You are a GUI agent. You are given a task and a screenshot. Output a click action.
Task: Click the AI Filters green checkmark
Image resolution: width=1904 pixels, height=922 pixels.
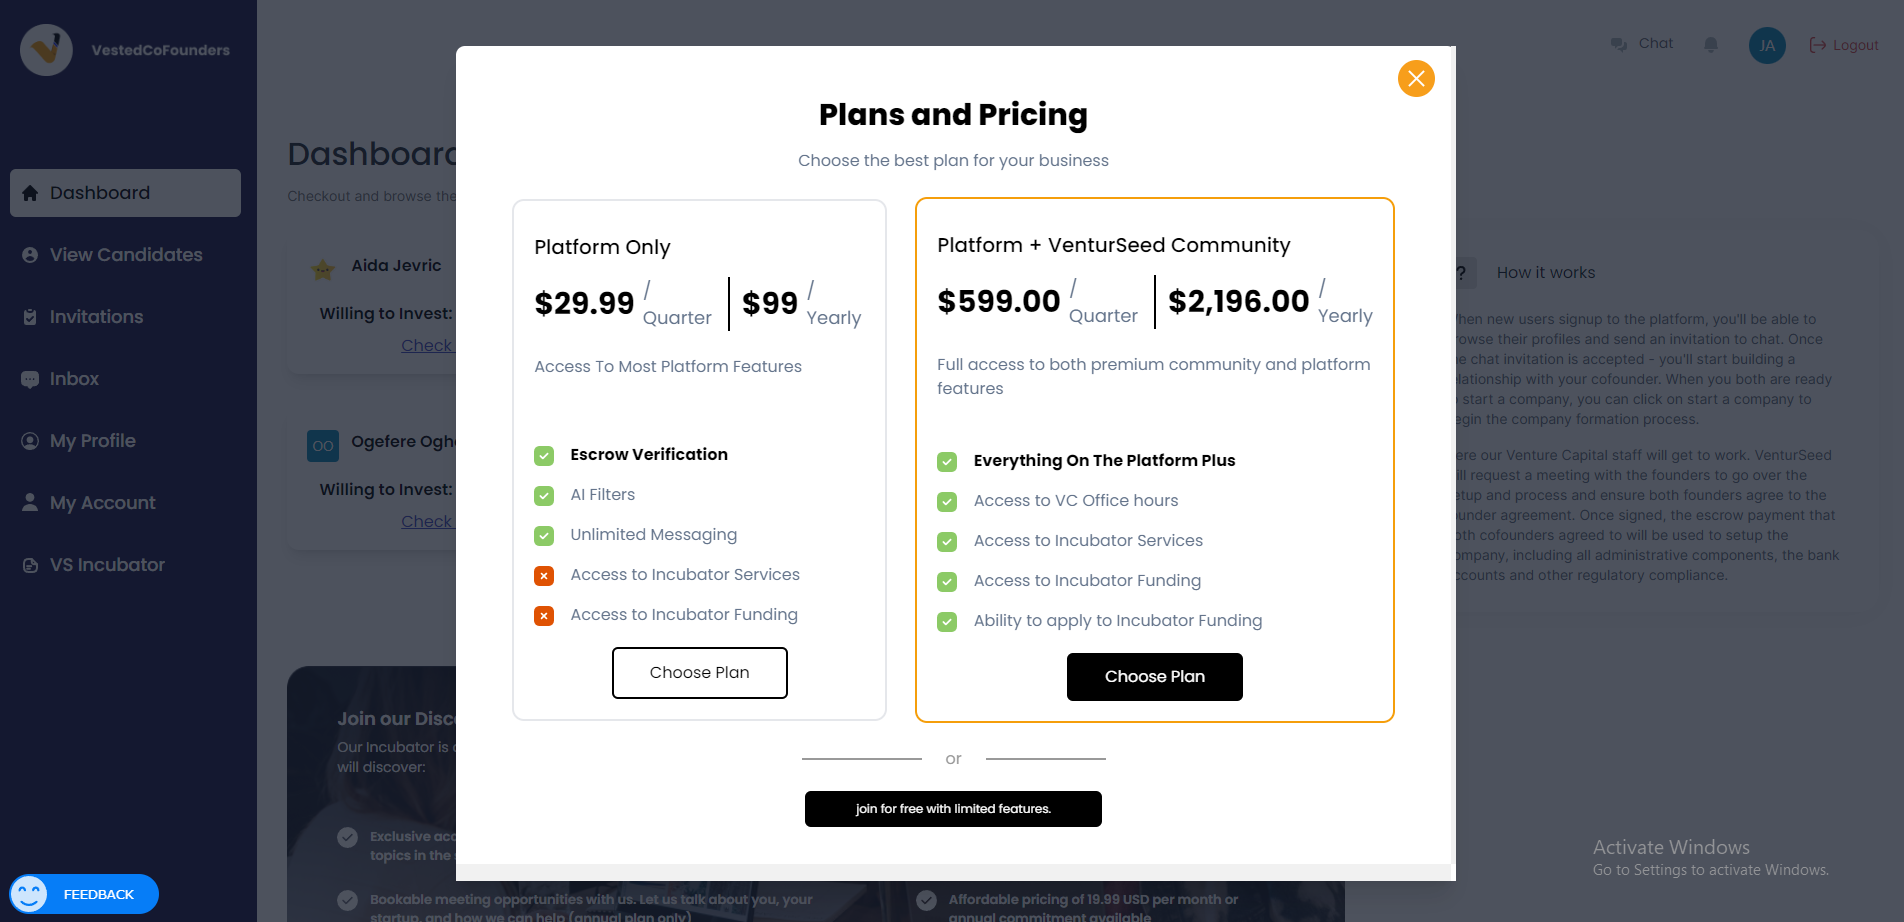(544, 496)
